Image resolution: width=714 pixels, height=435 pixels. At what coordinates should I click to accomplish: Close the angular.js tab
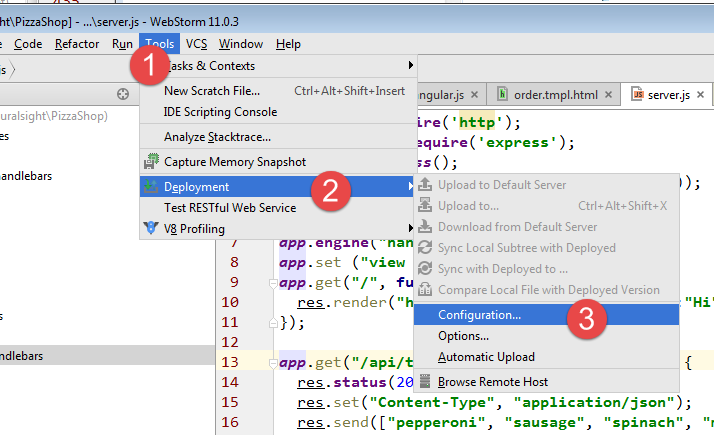(x=474, y=95)
